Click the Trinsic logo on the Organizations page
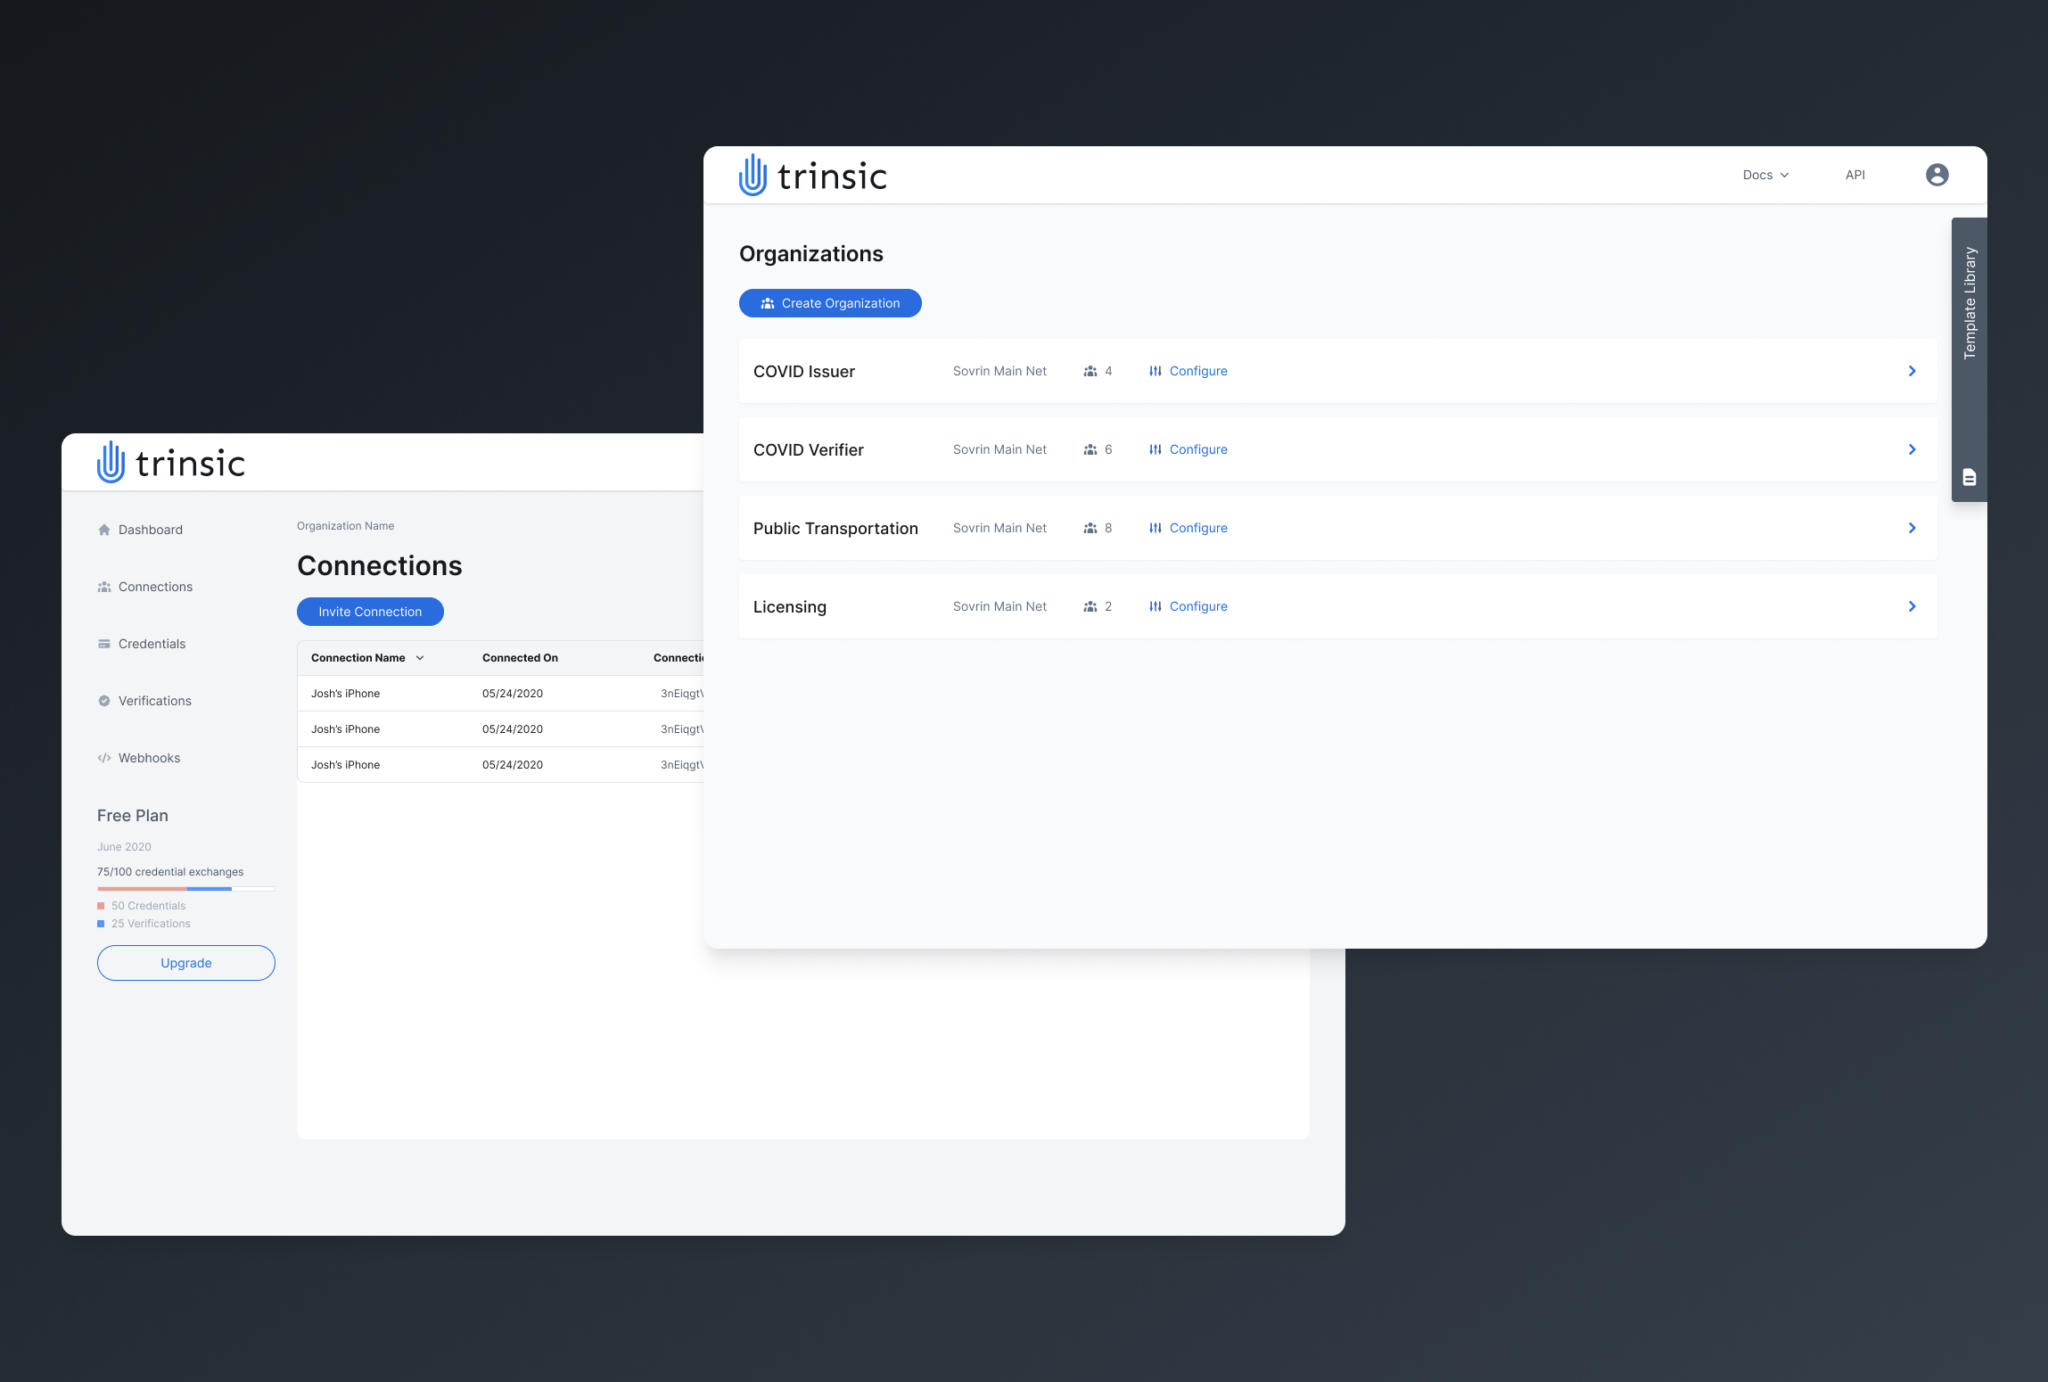This screenshot has width=2048, height=1382. pos(812,174)
